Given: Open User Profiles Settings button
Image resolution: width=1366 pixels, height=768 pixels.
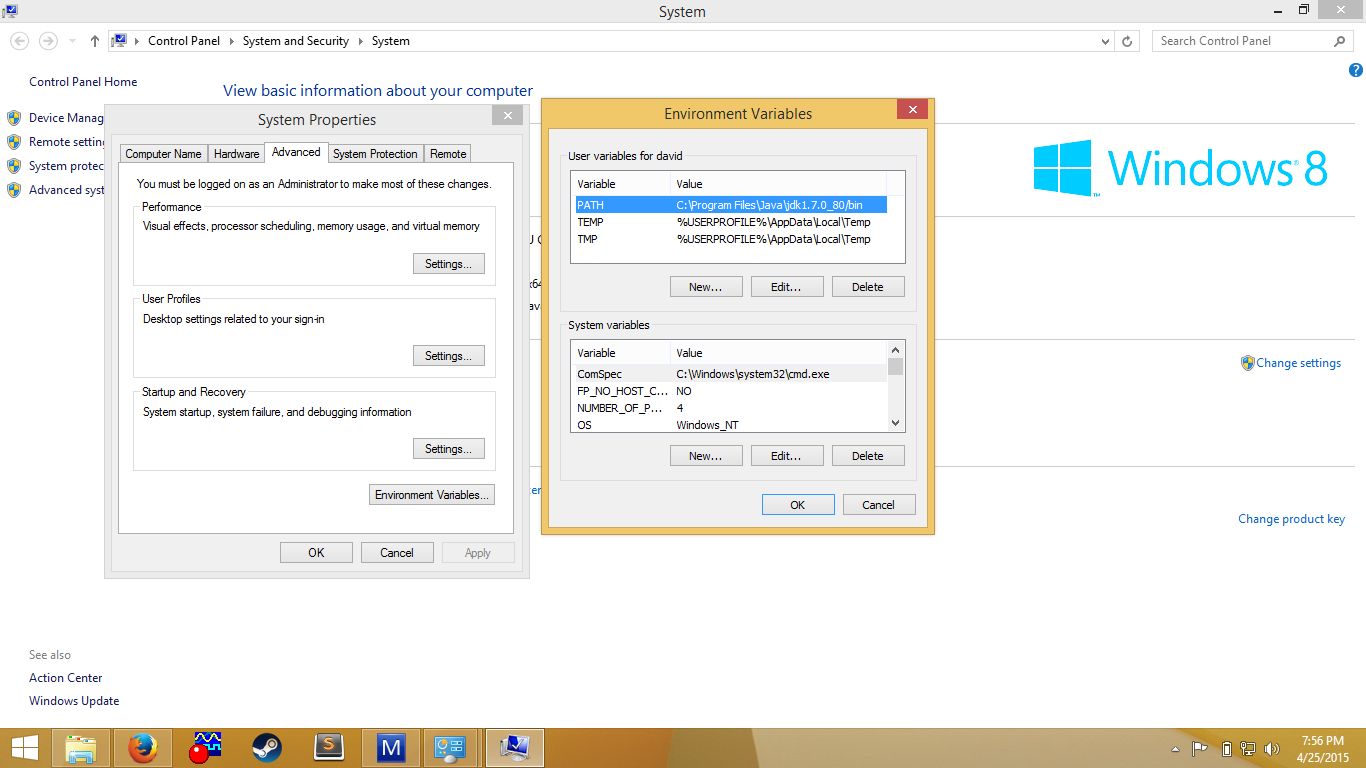Looking at the screenshot, I should [x=449, y=356].
